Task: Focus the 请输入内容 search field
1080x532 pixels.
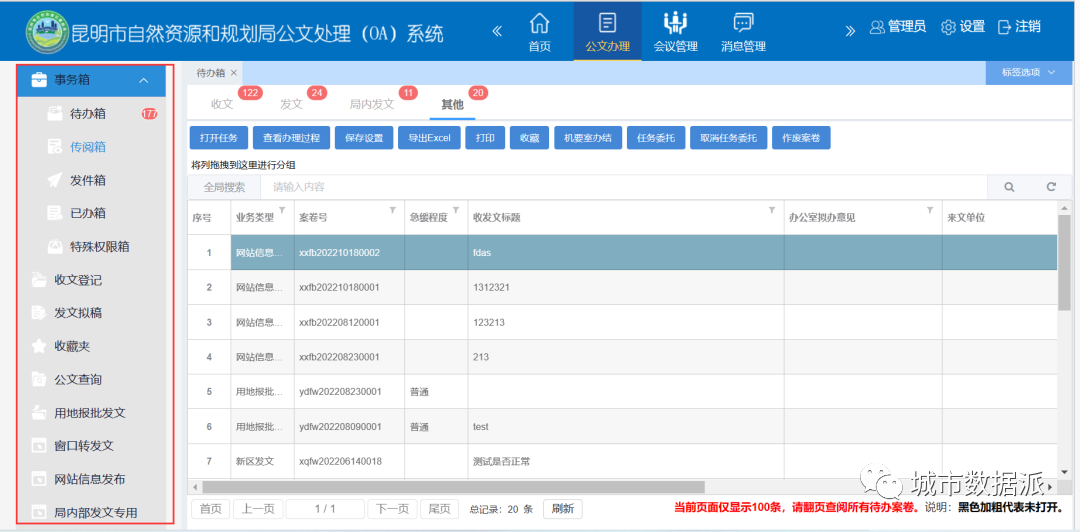Action: click(x=623, y=187)
